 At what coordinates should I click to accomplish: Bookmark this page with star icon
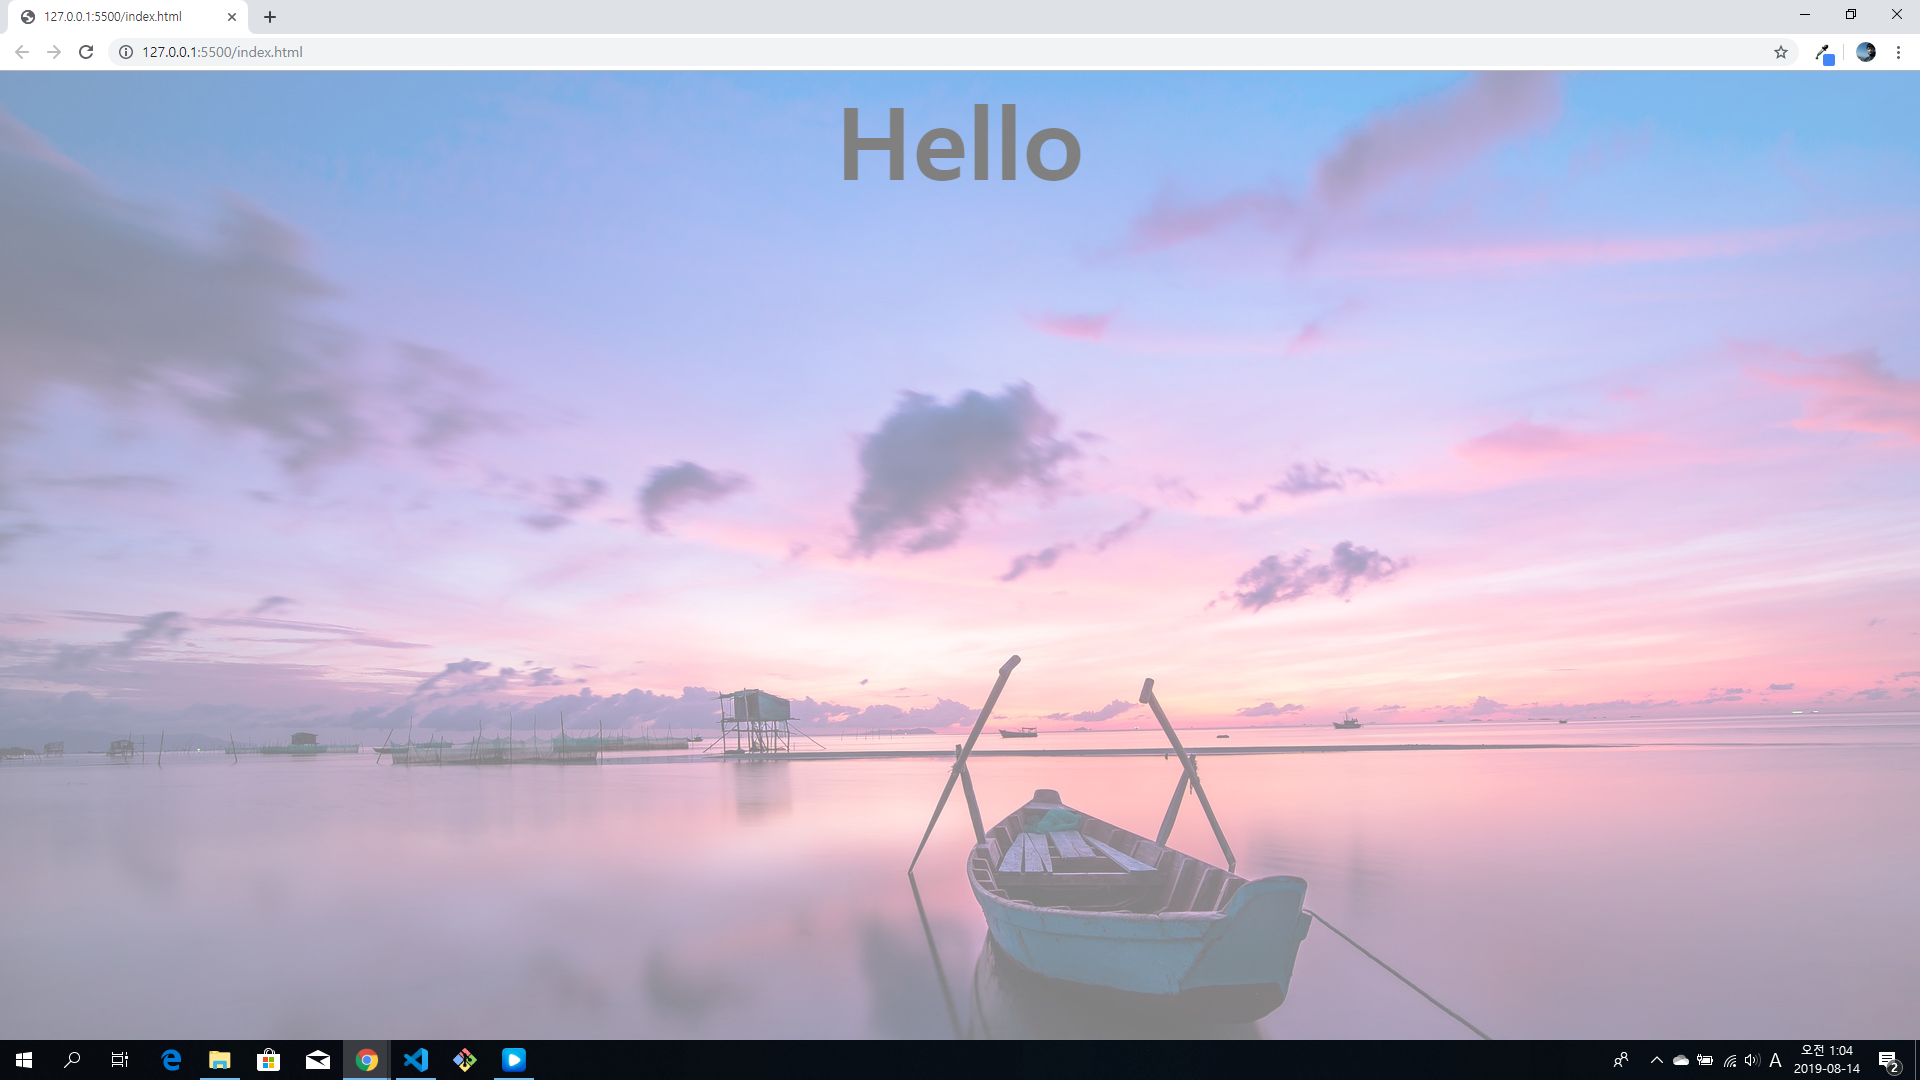point(1781,52)
